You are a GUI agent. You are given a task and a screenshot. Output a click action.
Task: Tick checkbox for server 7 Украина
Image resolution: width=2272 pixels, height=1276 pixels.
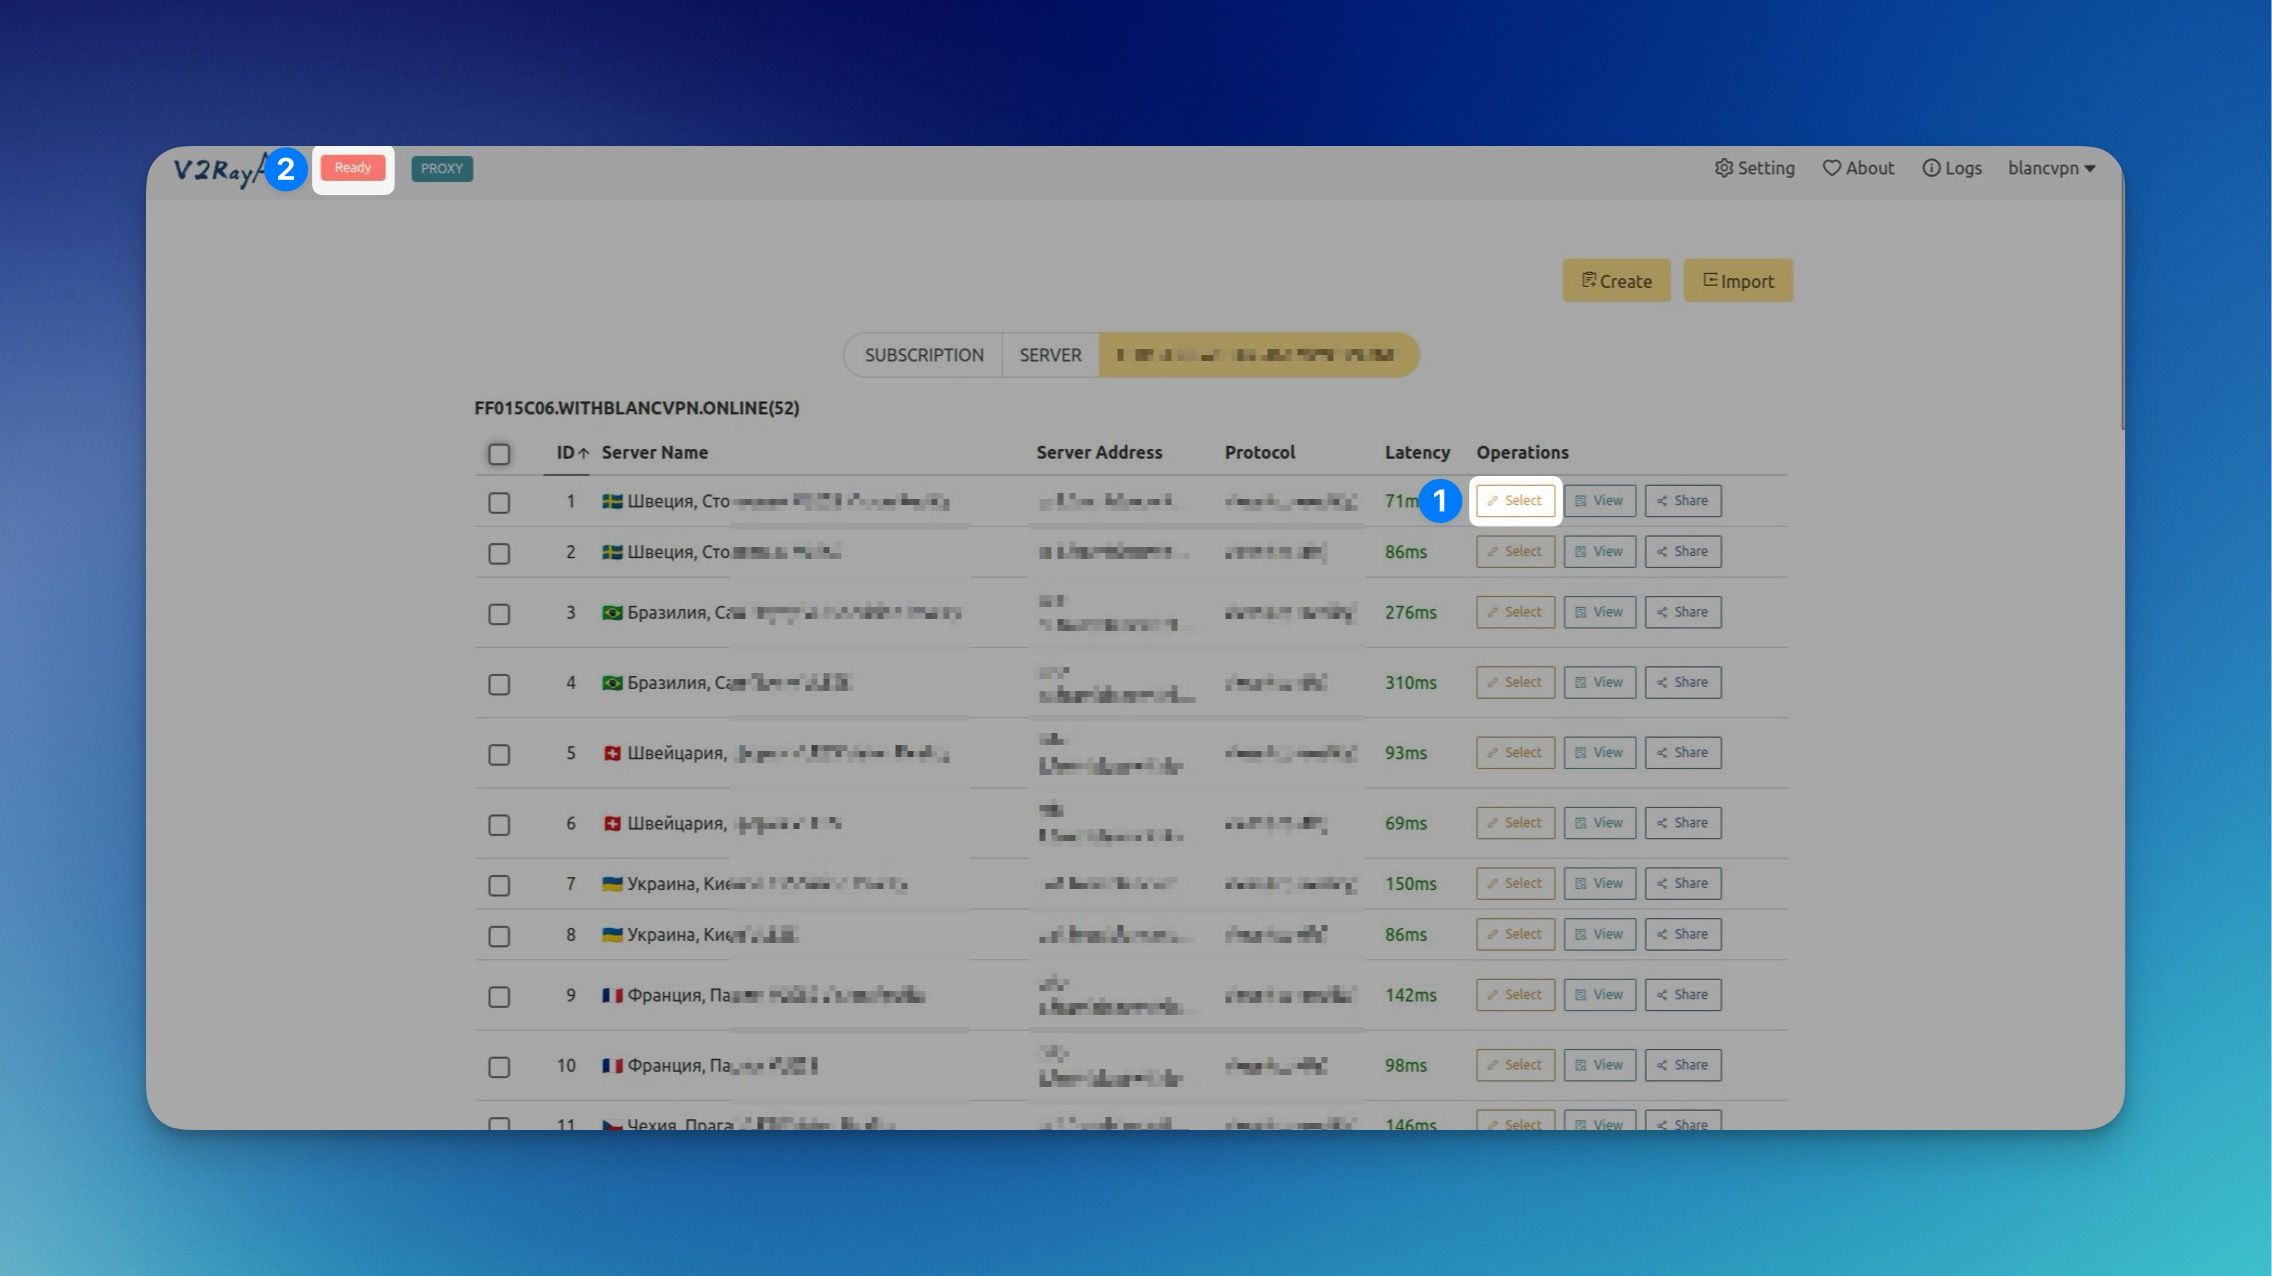tap(499, 885)
